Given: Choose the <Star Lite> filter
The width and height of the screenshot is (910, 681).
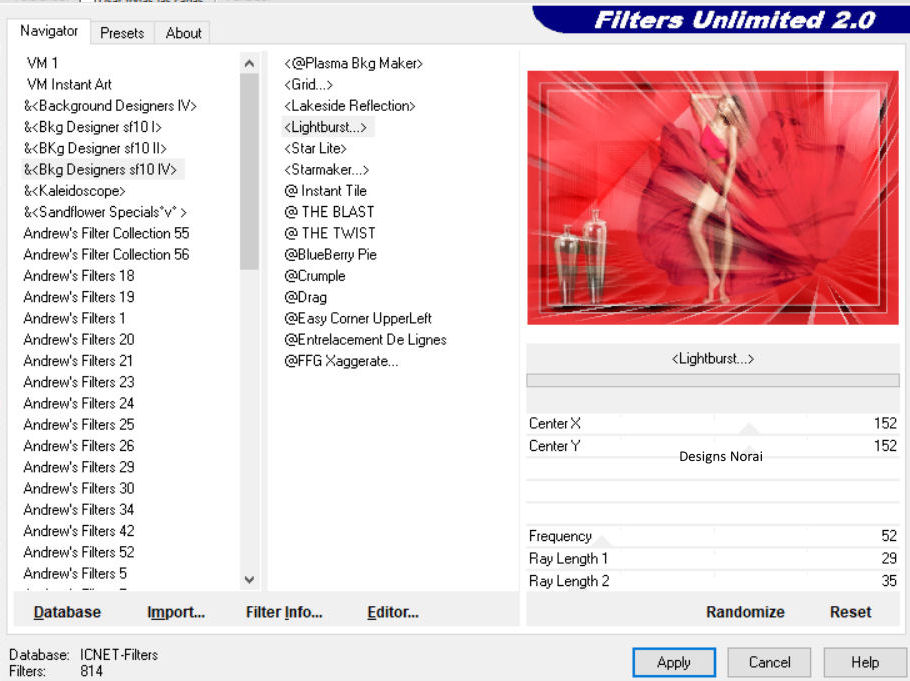Looking at the screenshot, I should [x=315, y=148].
